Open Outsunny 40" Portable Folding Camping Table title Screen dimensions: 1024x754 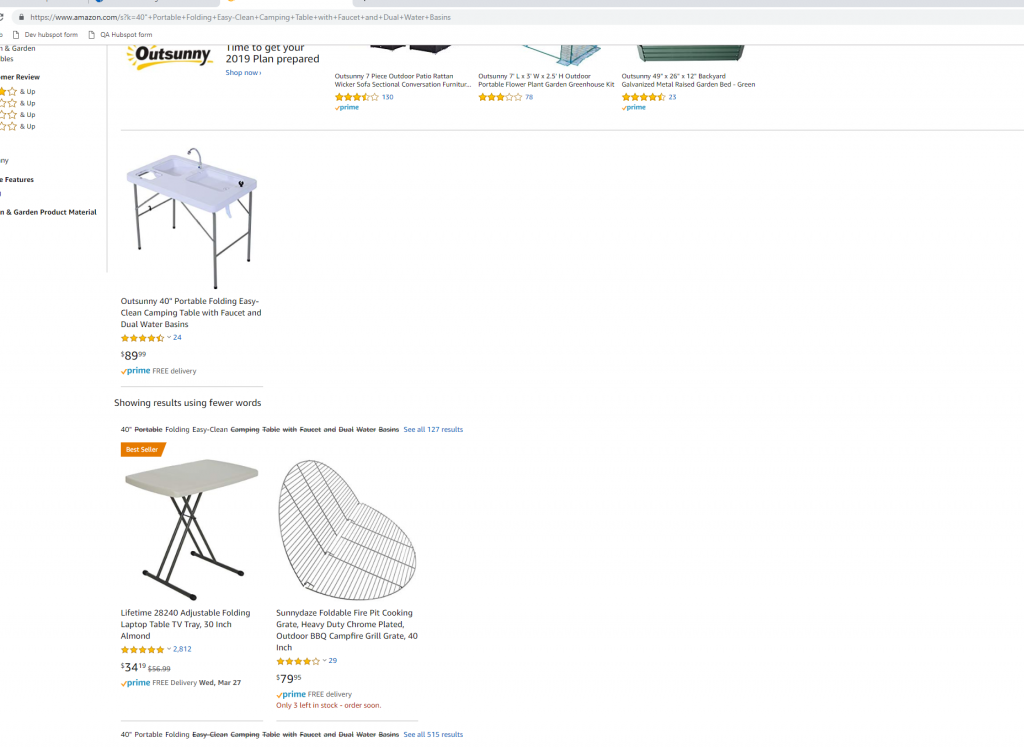pos(191,313)
